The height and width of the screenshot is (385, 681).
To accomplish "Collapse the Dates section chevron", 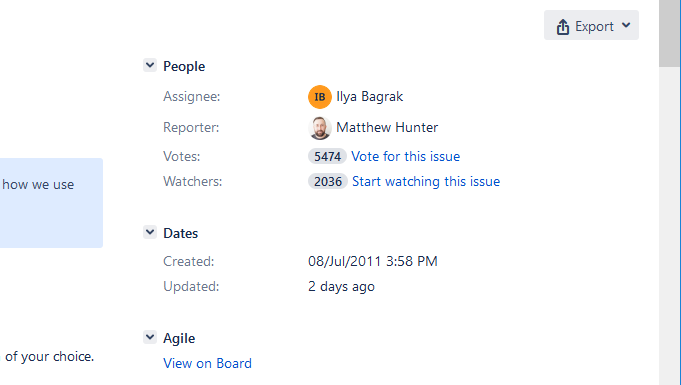I will click(x=150, y=232).
